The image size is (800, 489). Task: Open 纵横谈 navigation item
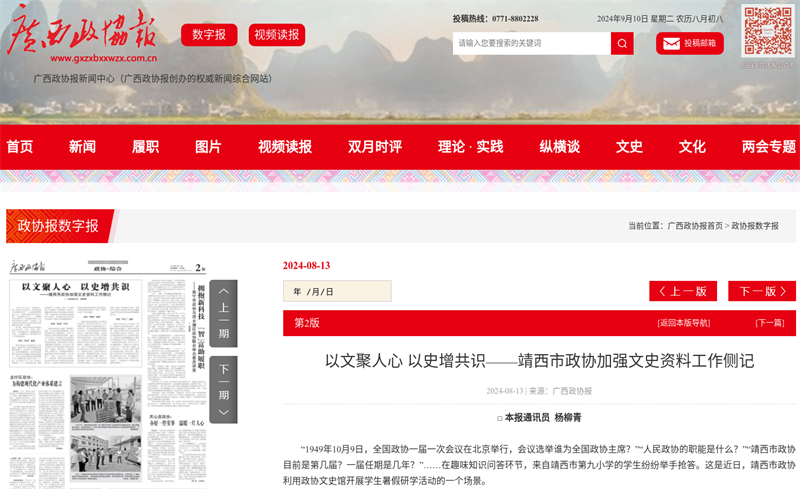click(x=560, y=147)
